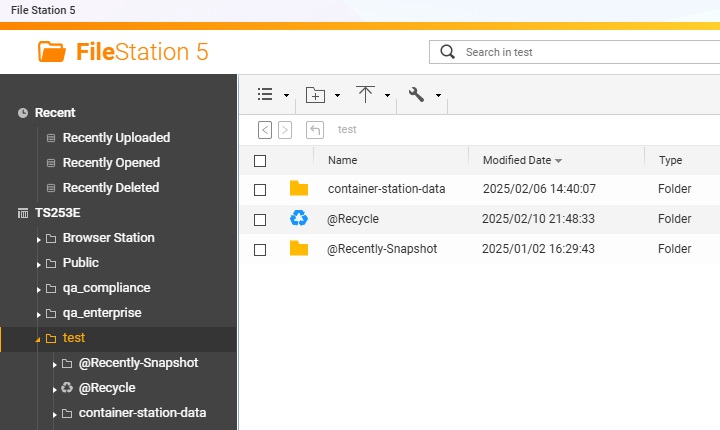Select the TS253E label in sidebar

(x=58, y=213)
